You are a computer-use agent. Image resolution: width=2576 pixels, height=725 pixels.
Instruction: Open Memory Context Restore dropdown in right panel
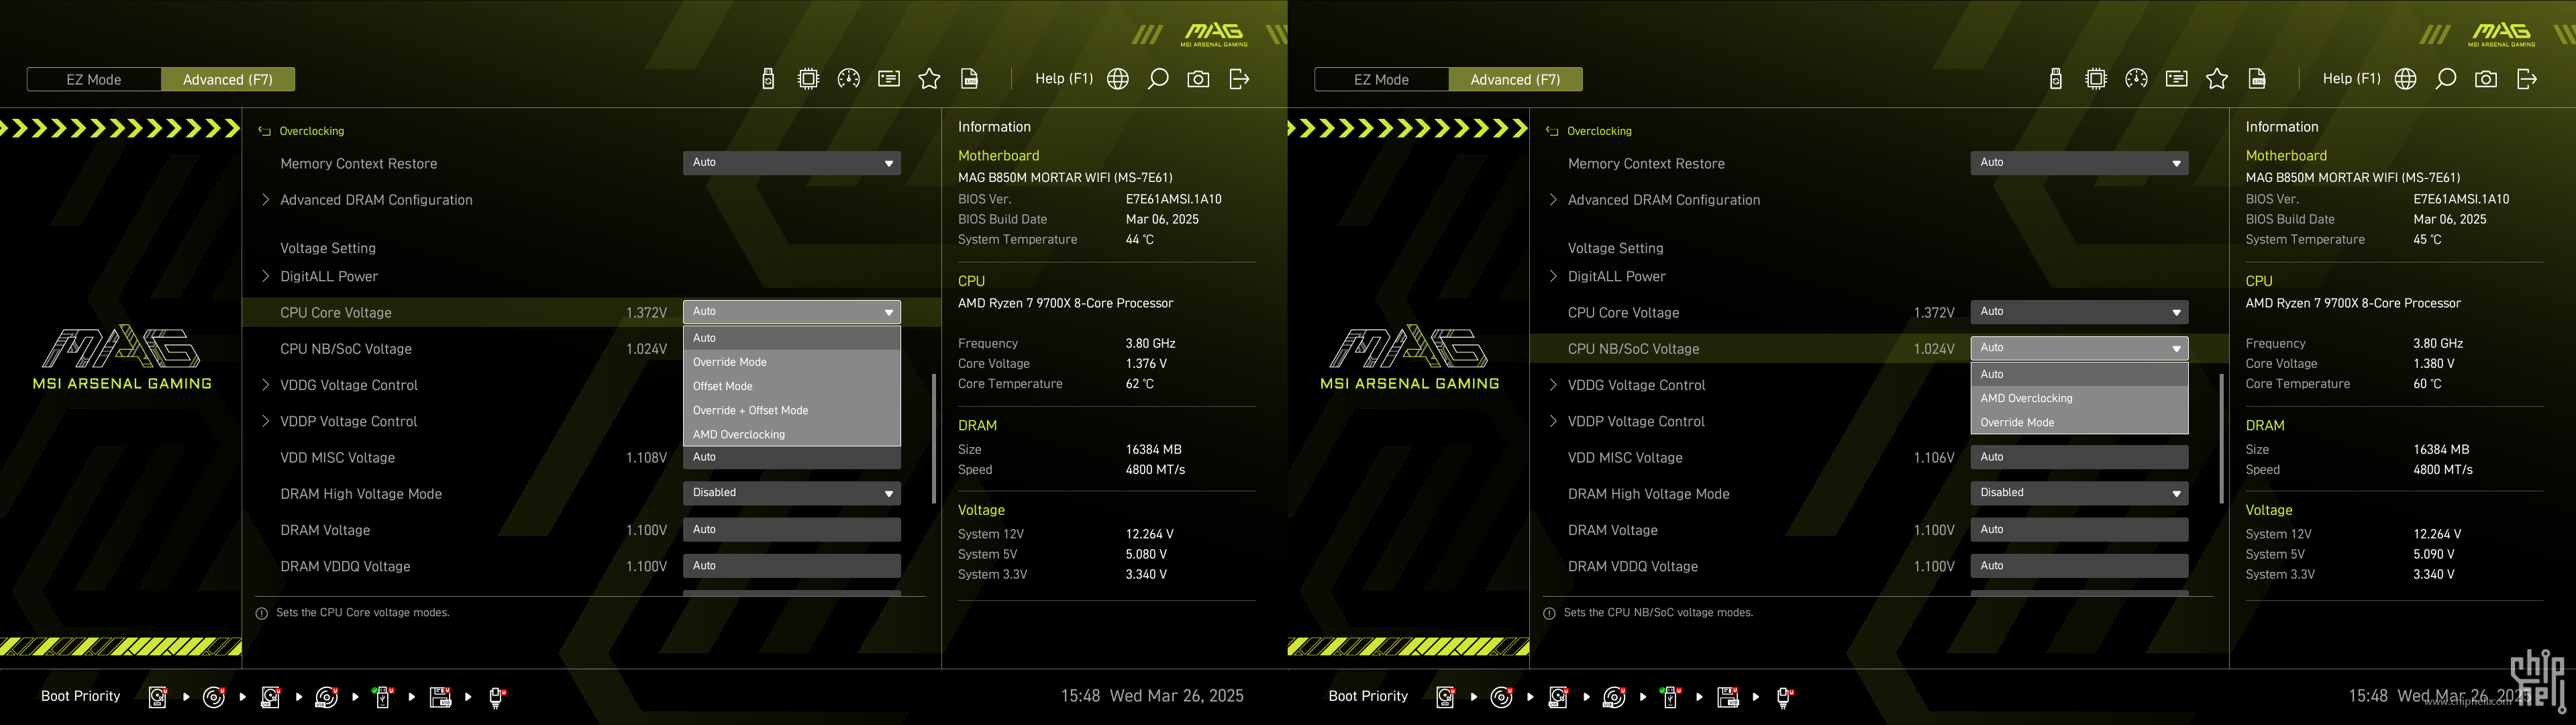2080,163
